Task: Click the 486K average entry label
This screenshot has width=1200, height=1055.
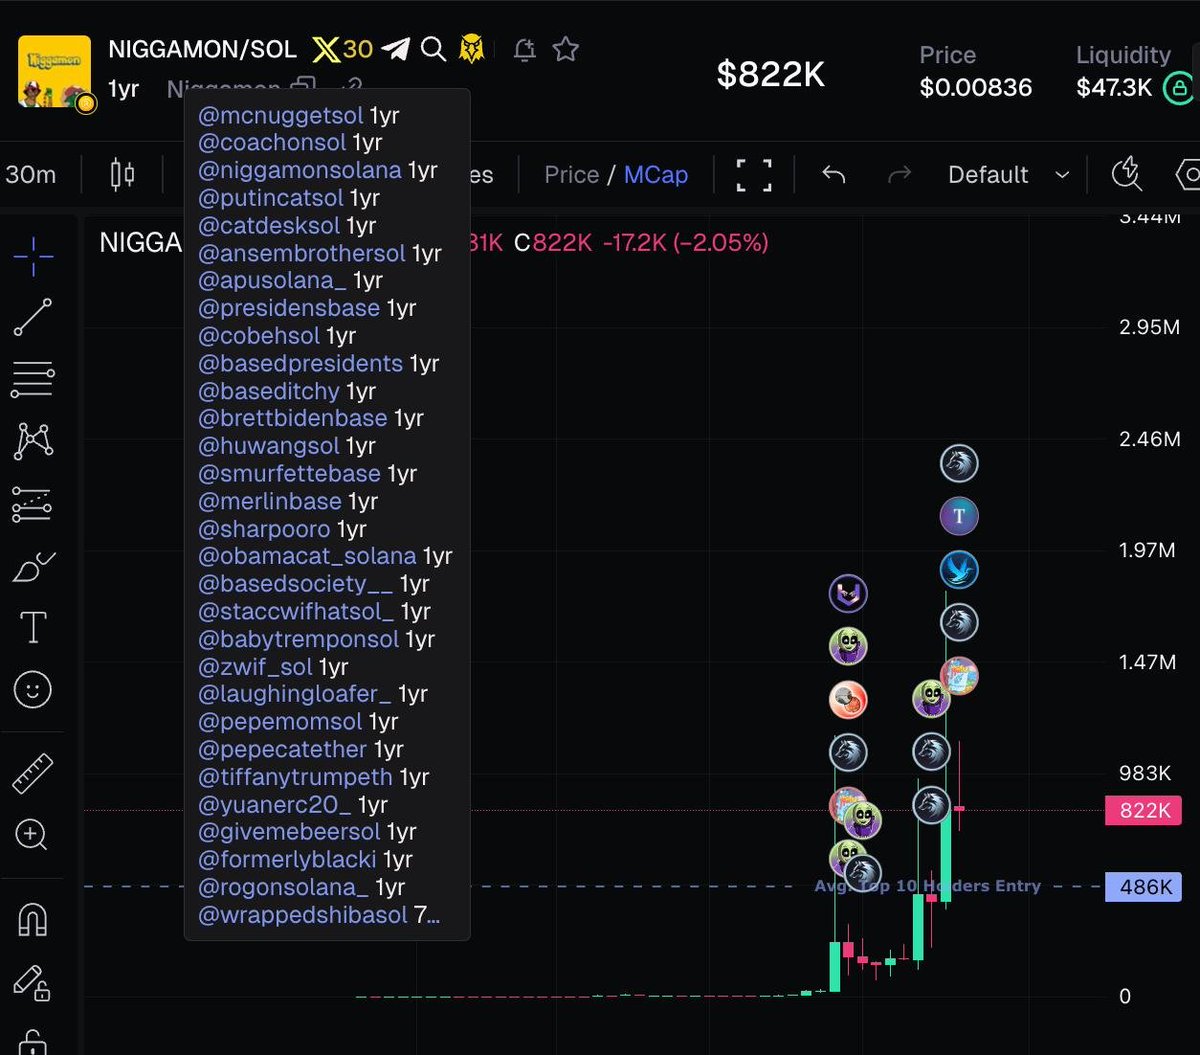Action: pyautogui.click(x=1143, y=887)
